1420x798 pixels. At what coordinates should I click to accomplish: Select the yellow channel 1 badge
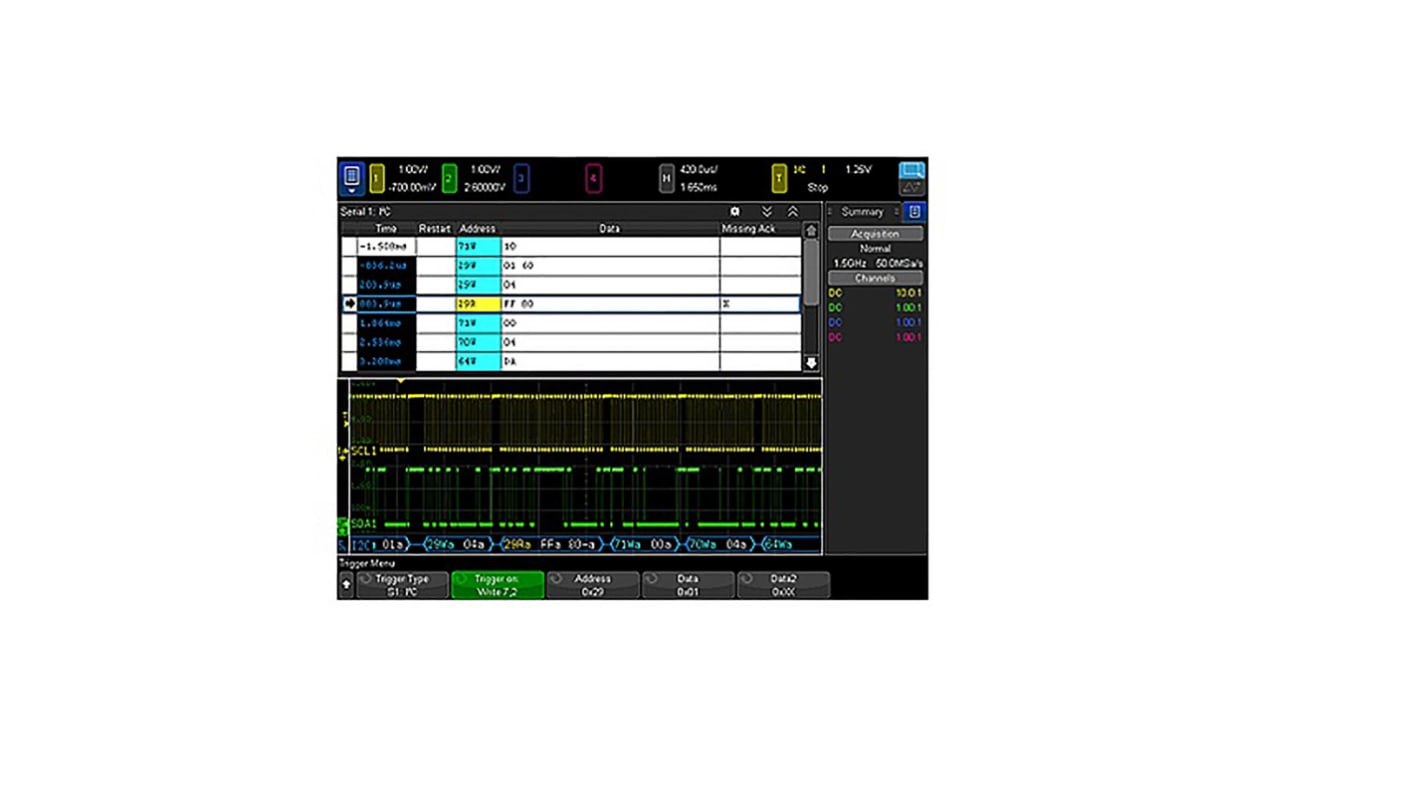tap(377, 179)
